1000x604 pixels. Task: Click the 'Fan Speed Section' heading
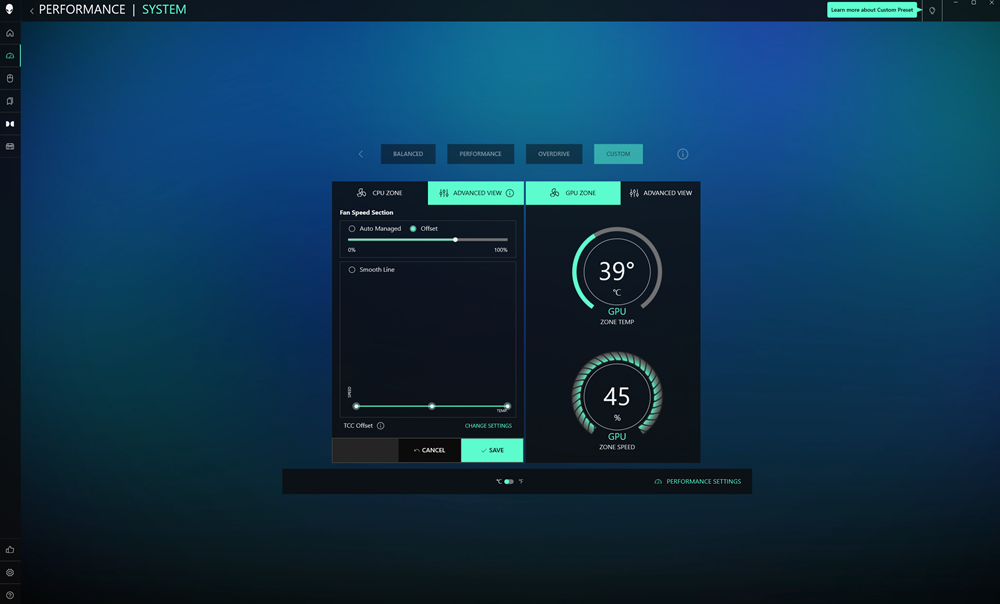366,212
